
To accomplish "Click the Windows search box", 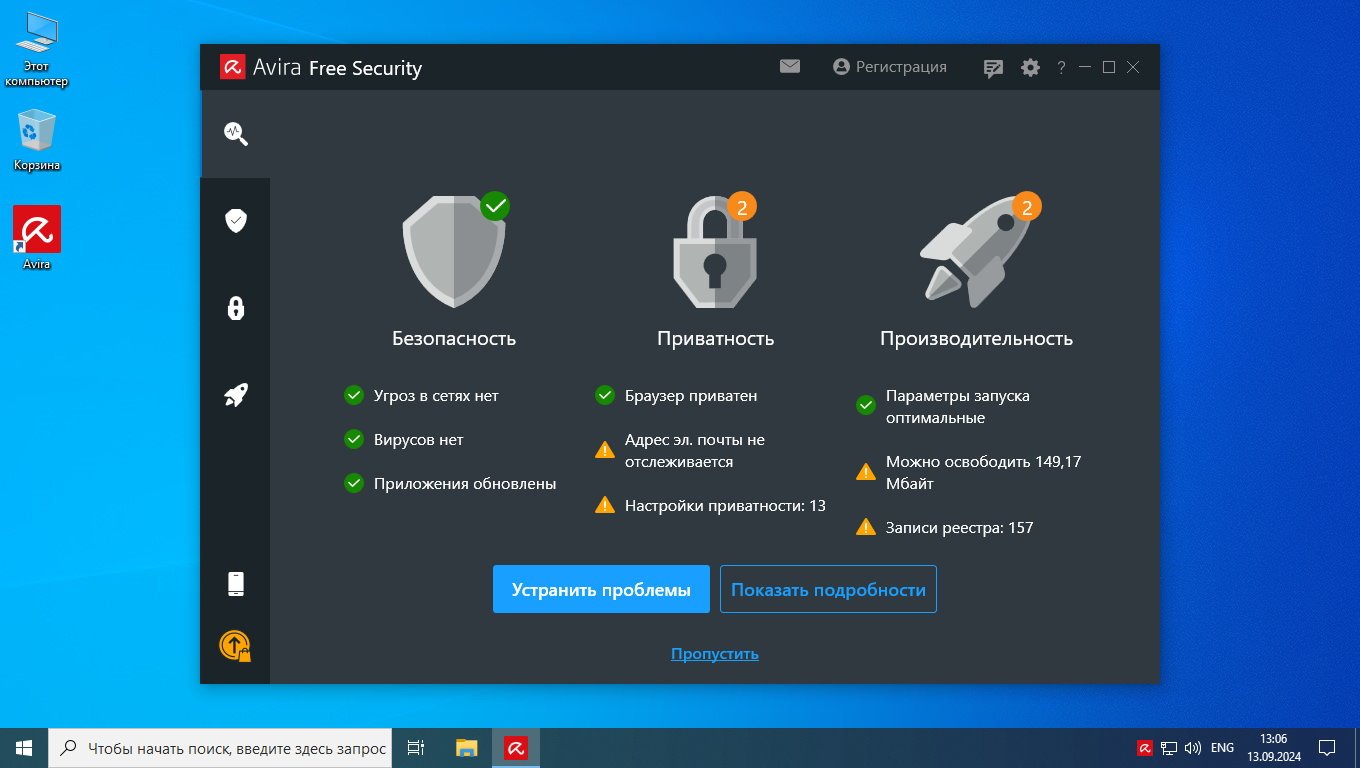I will pyautogui.click(x=220, y=748).
